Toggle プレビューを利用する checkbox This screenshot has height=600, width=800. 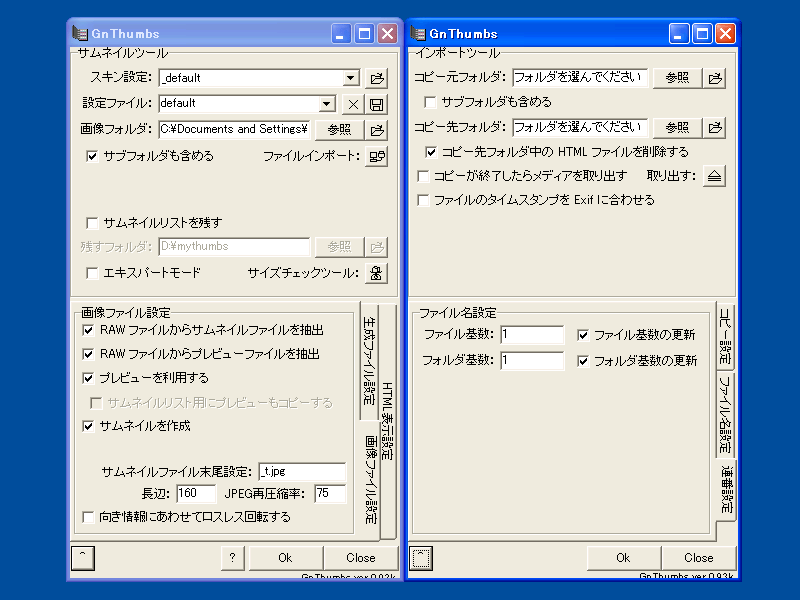click(x=88, y=378)
